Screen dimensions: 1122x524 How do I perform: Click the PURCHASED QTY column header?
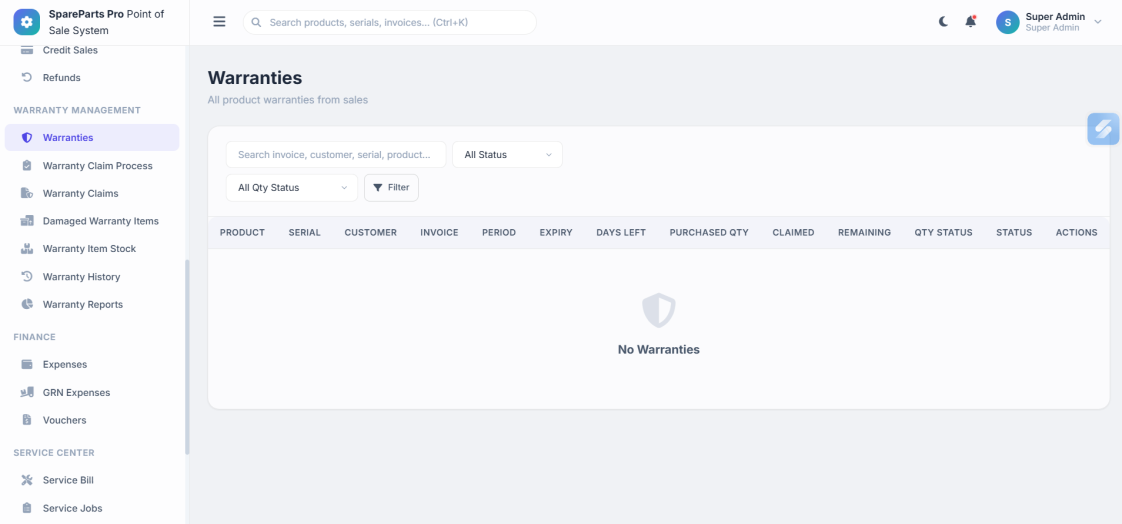[x=709, y=233]
